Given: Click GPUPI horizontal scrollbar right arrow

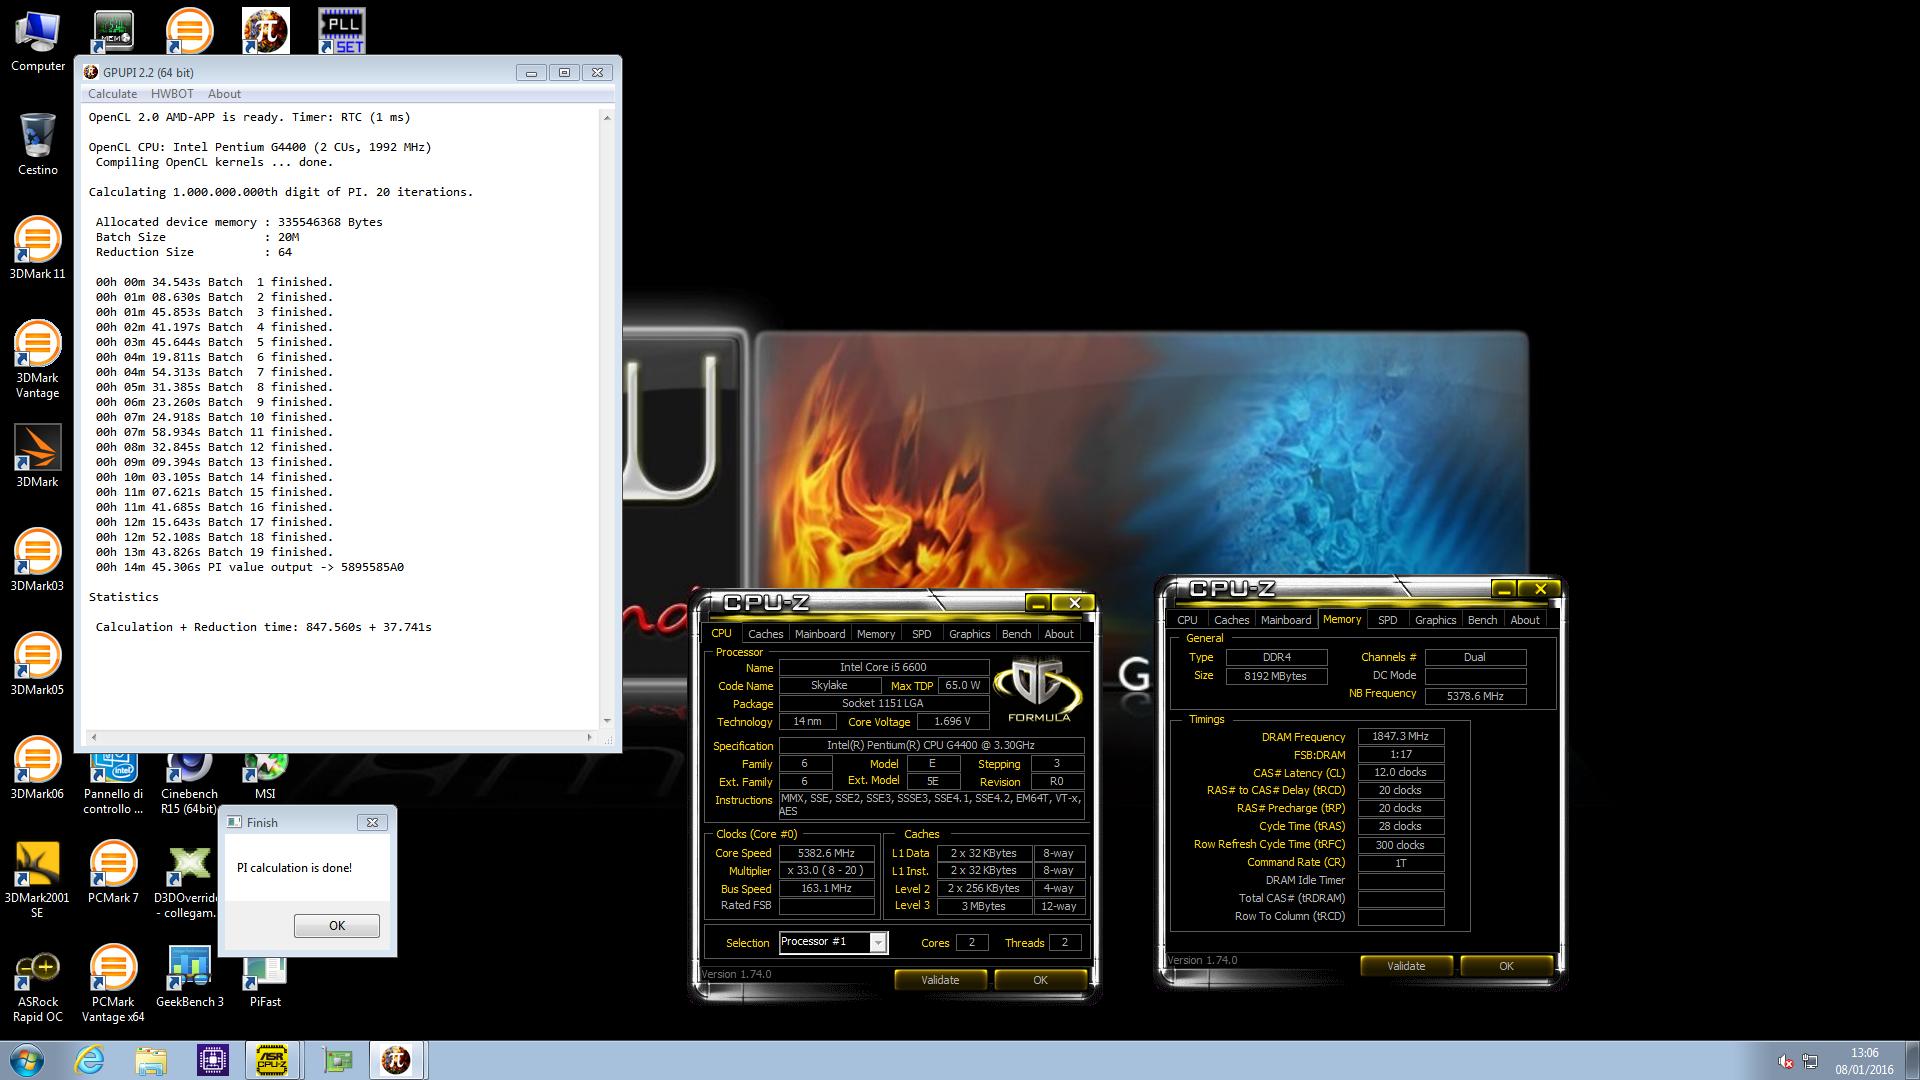Looking at the screenshot, I should pyautogui.click(x=591, y=737).
